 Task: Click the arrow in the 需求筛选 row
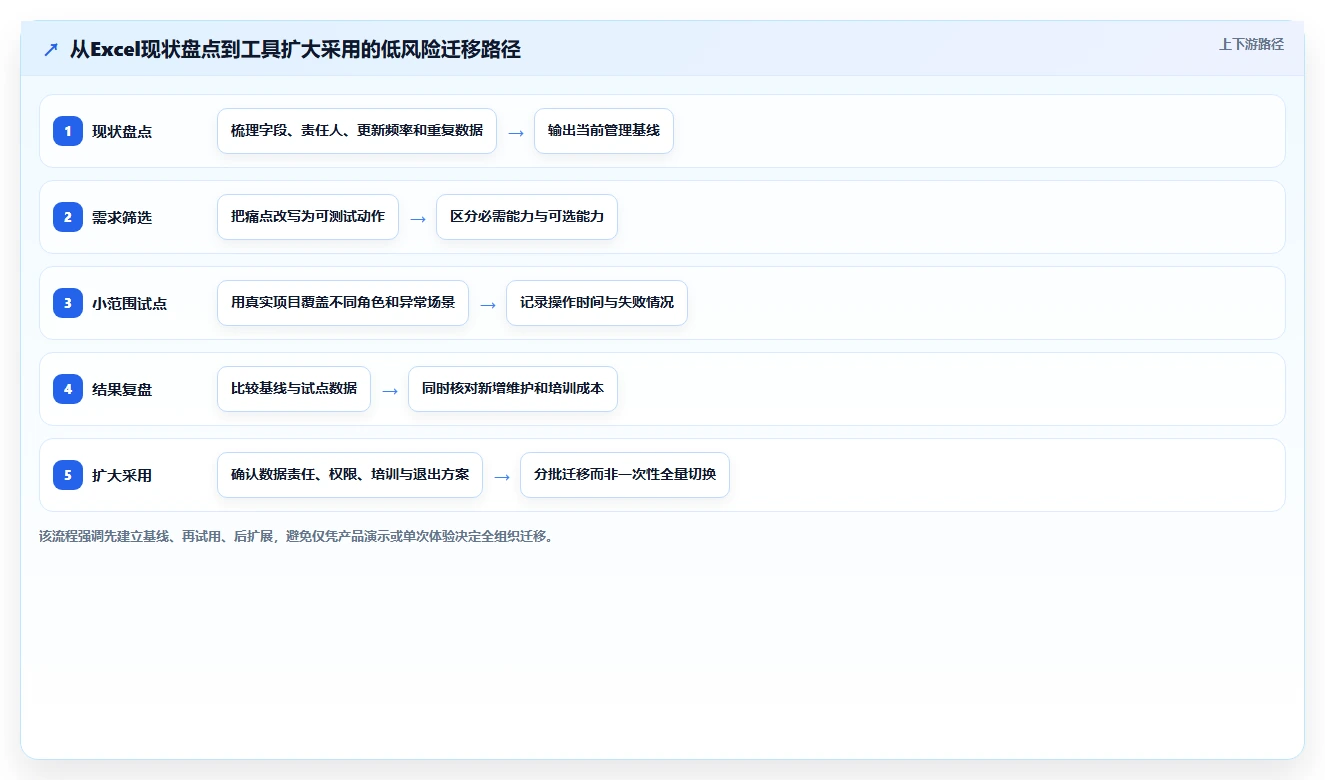coord(418,219)
